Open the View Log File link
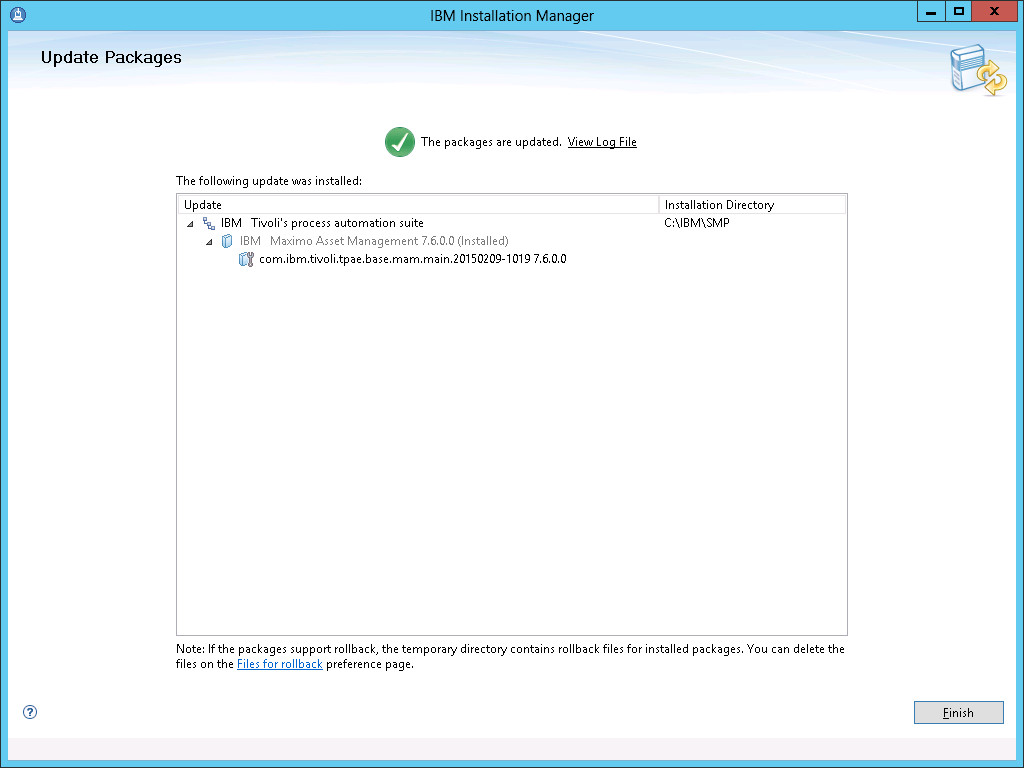The height and width of the screenshot is (768, 1024). pyautogui.click(x=601, y=142)
